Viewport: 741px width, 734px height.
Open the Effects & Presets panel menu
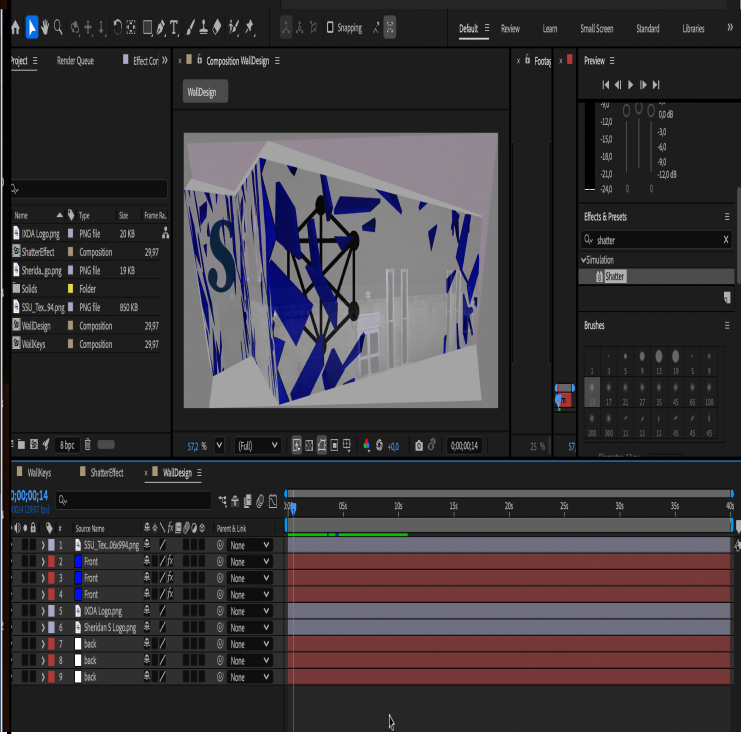pyautogui.click(x=727, y=216)
